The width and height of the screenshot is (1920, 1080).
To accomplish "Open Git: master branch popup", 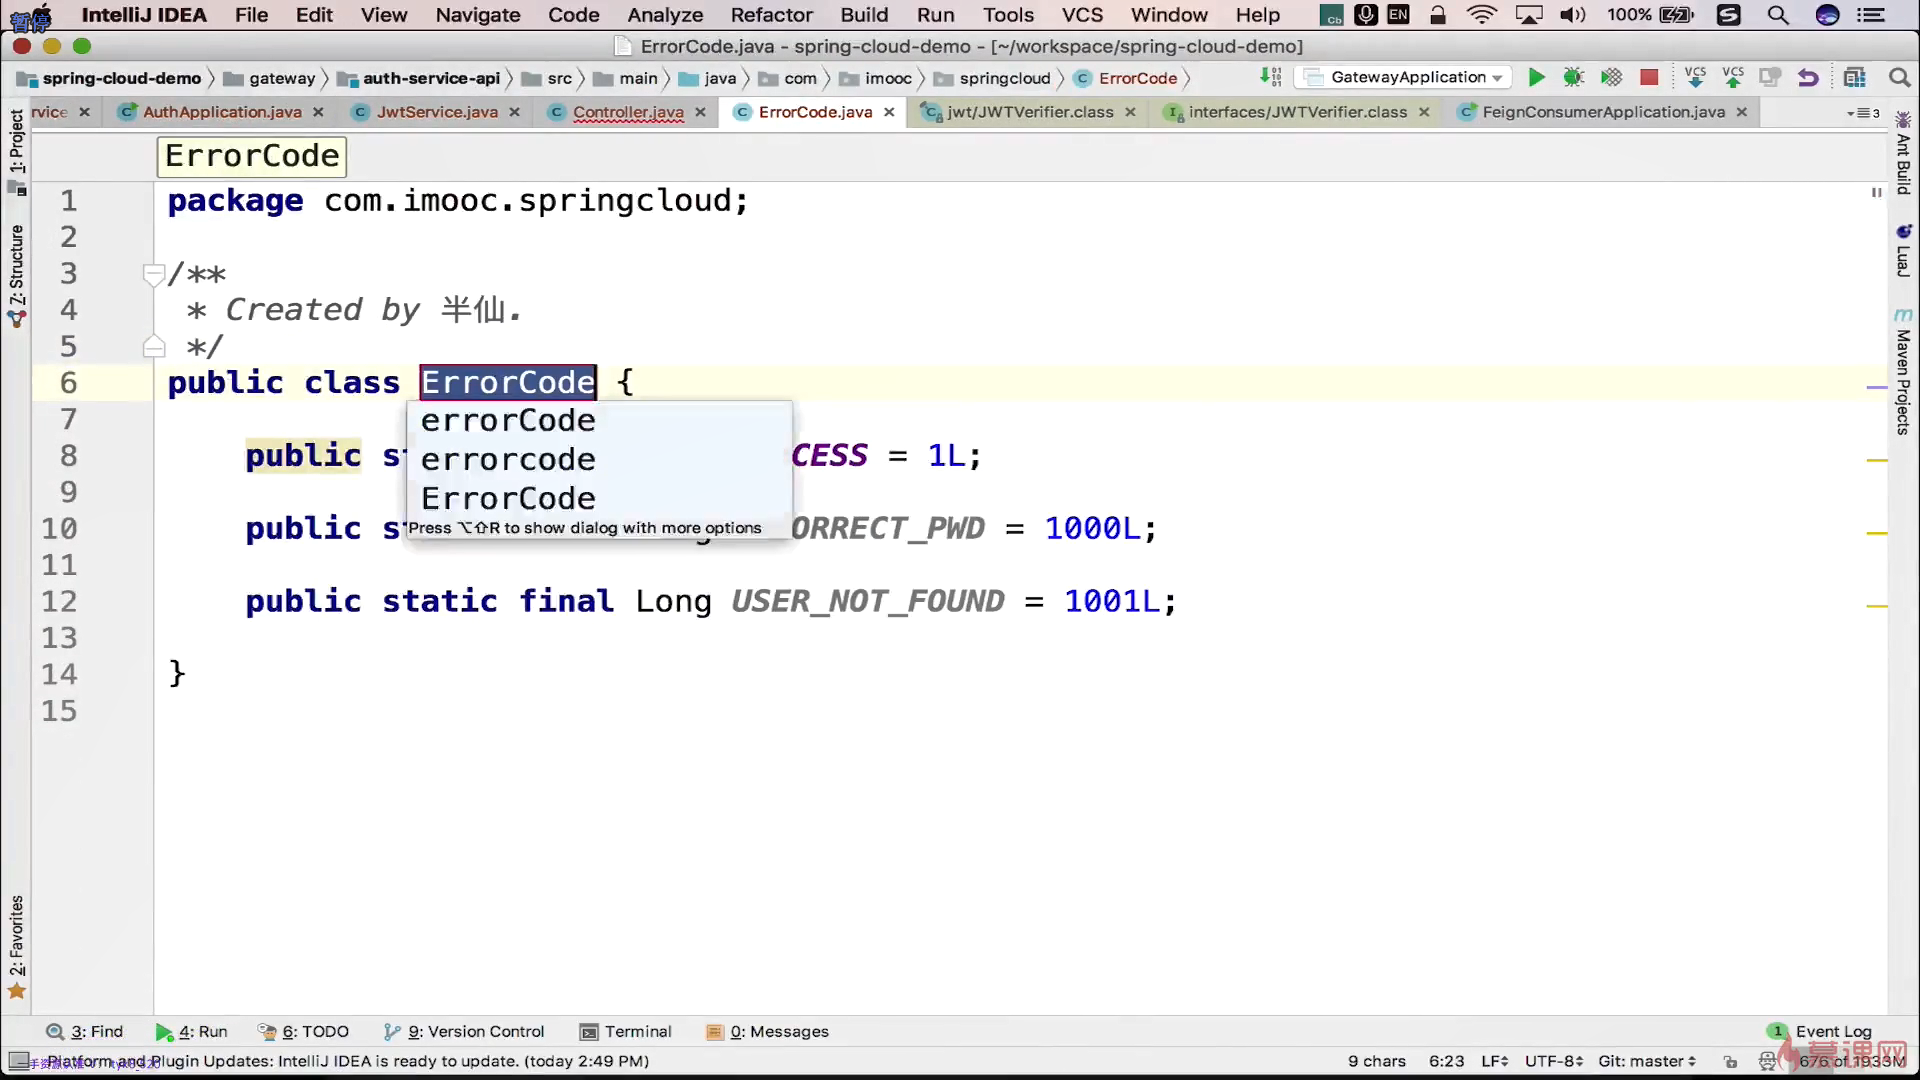I will pos(1646,1061).
